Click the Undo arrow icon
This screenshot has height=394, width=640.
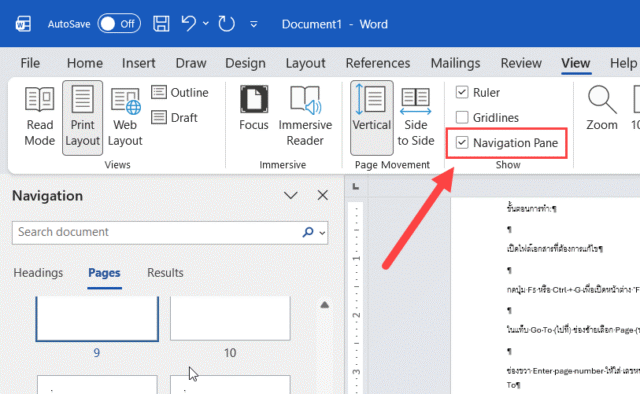pyautogui.click(x=189, y=24)
